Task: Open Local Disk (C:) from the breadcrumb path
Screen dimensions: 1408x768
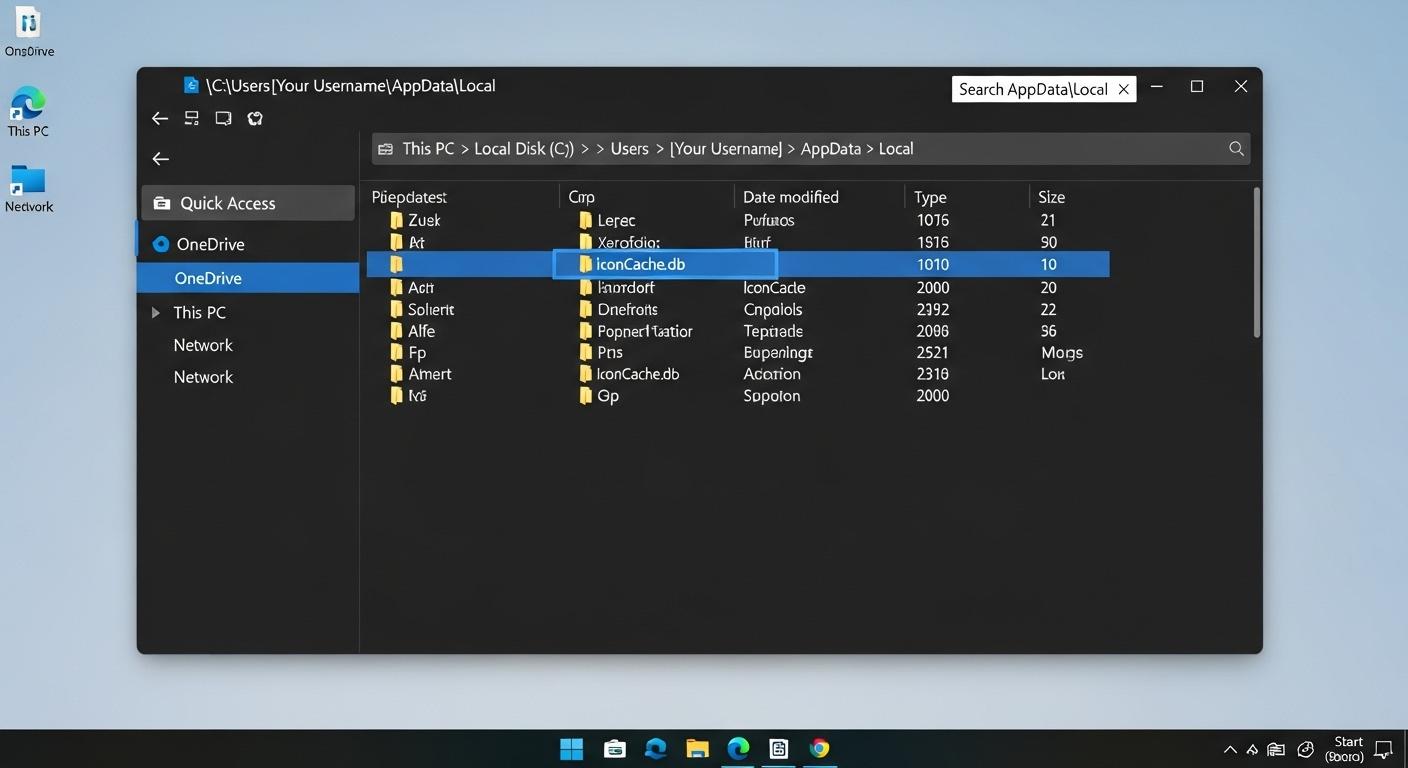Action: [x=522, y=148]
